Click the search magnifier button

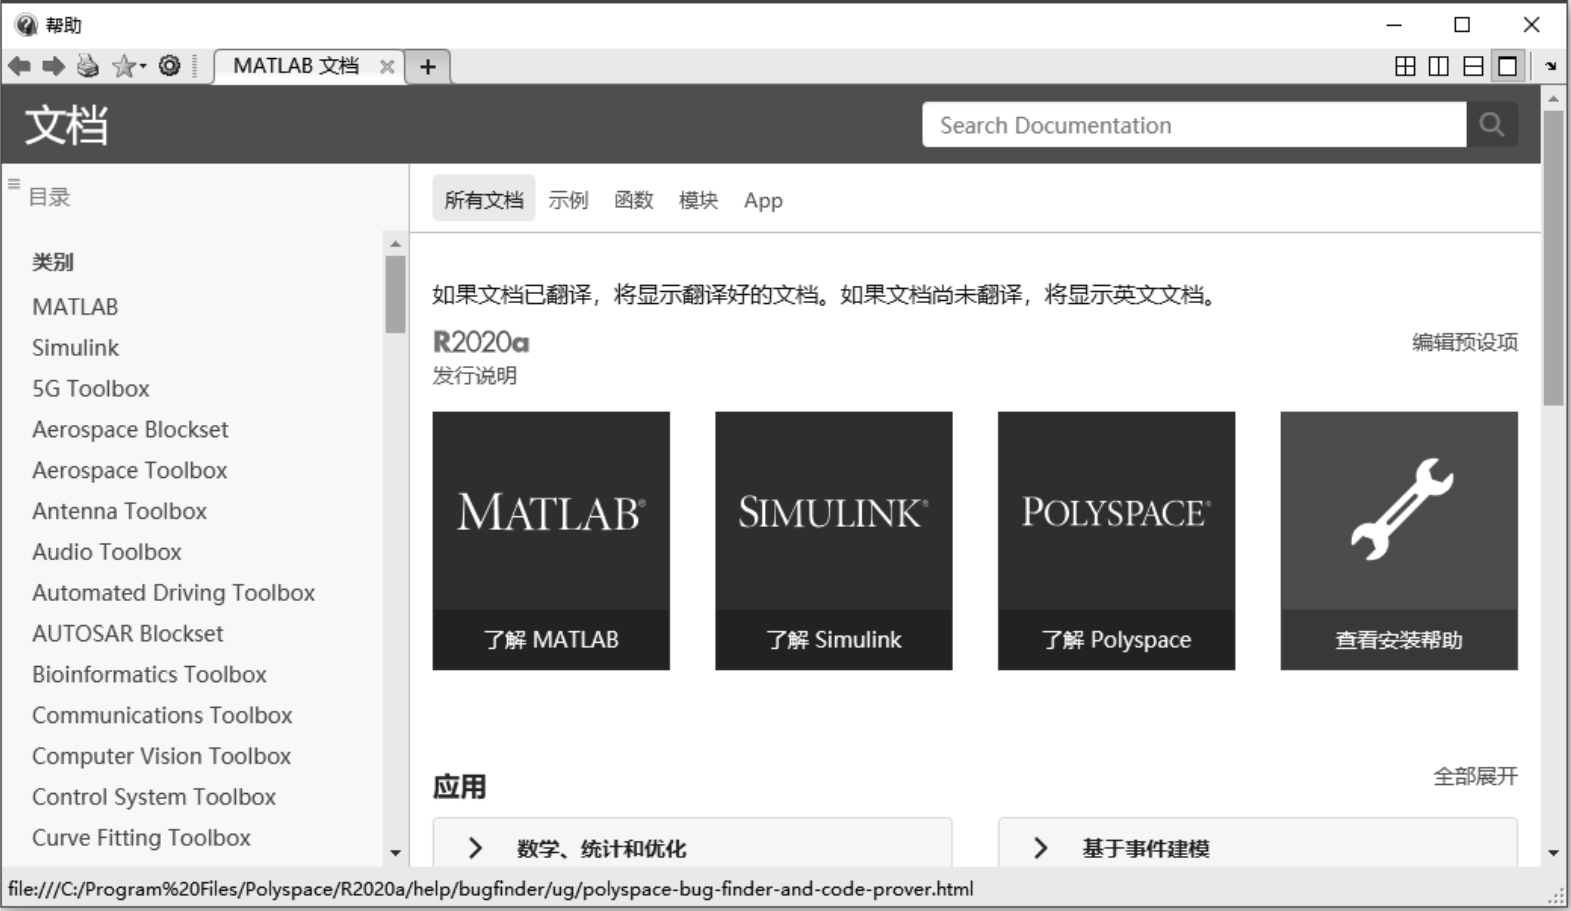(x=1492, y=125)
